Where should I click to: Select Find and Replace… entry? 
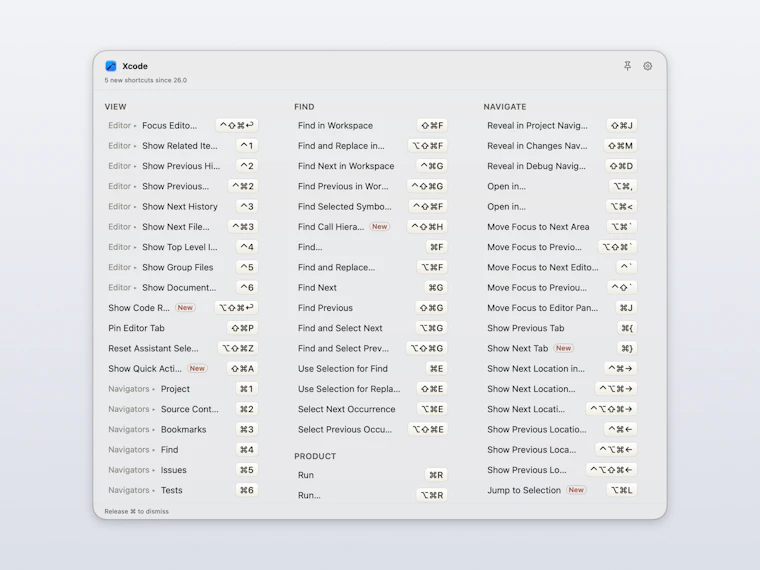pyautogui.click(x=371, y=267)
